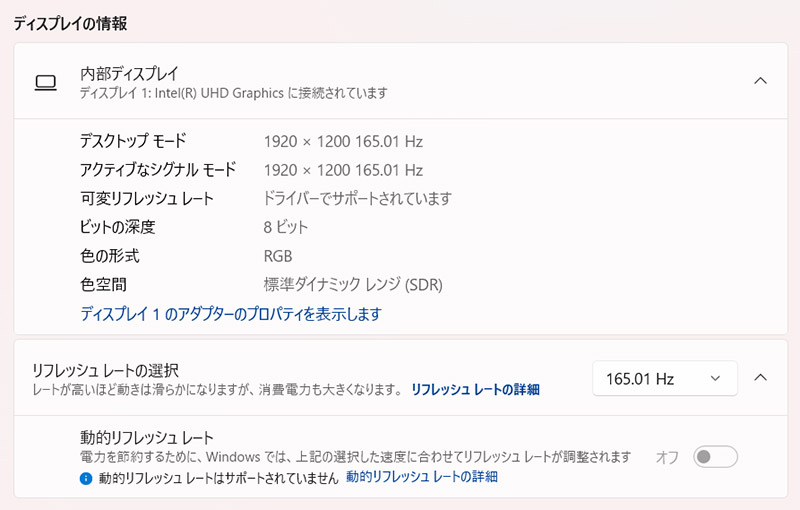Open the リフレッシュ レートの詳細 link
Image resolution: width=800 pixels, height=510 pixels.
[475, 389]
